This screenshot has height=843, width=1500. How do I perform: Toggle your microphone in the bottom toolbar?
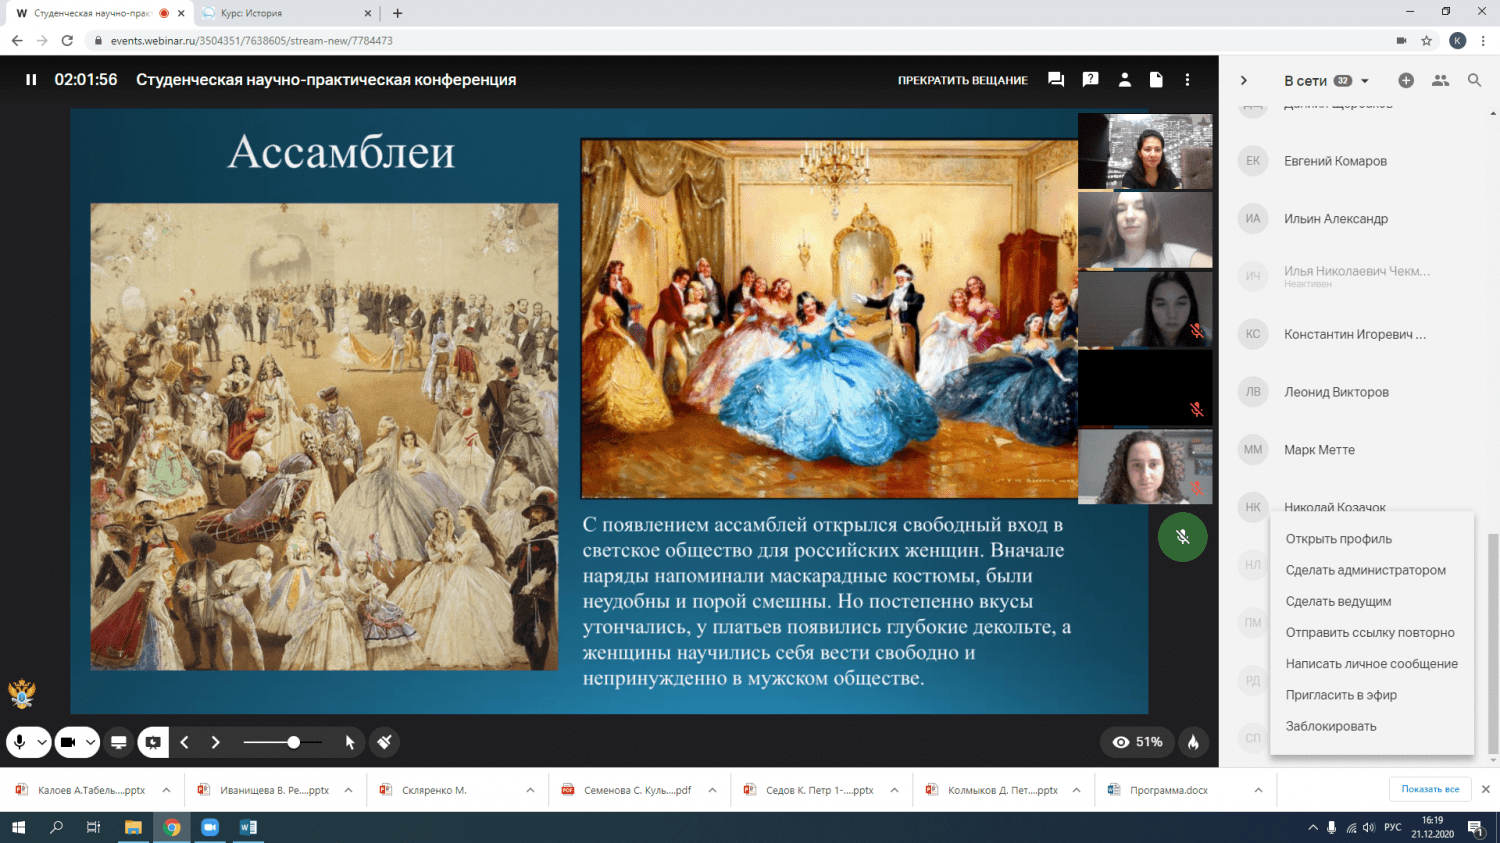(x=19, y=742)
